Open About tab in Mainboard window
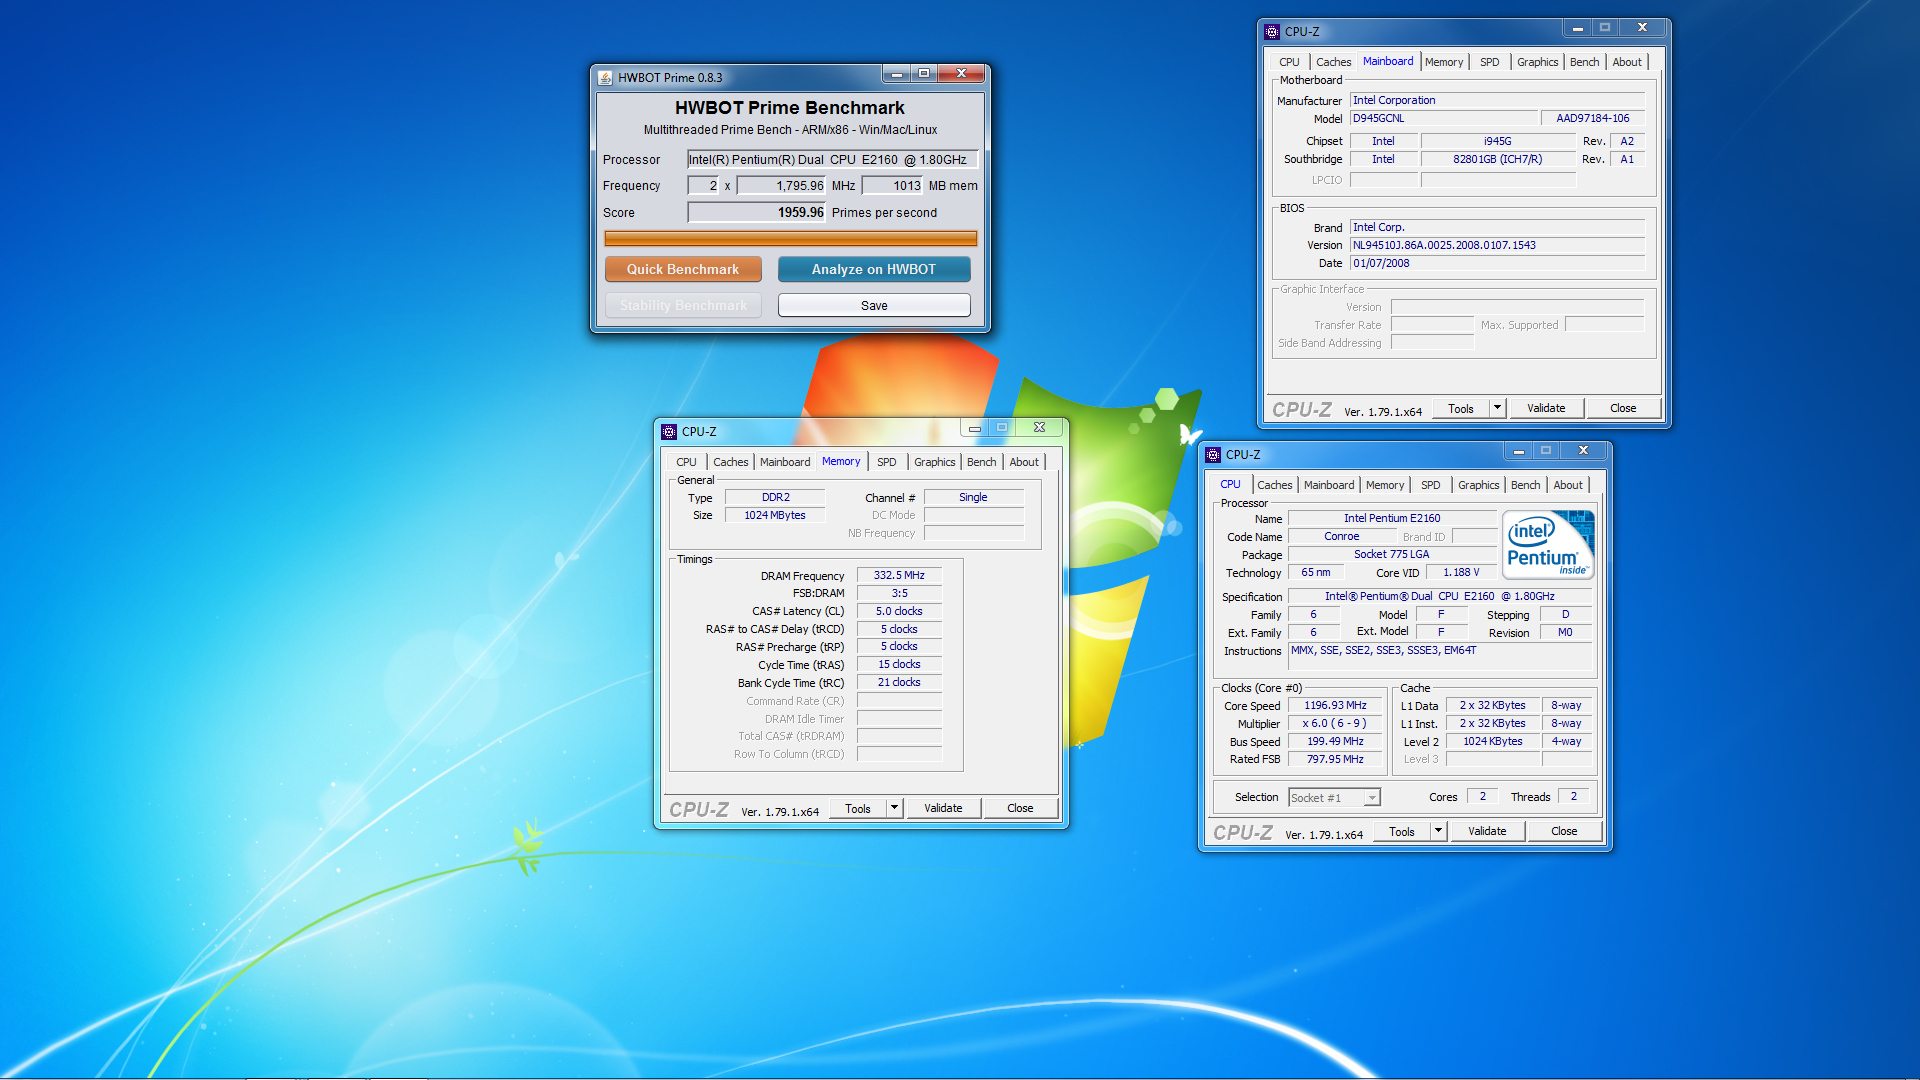 [x=1627, y=62]
